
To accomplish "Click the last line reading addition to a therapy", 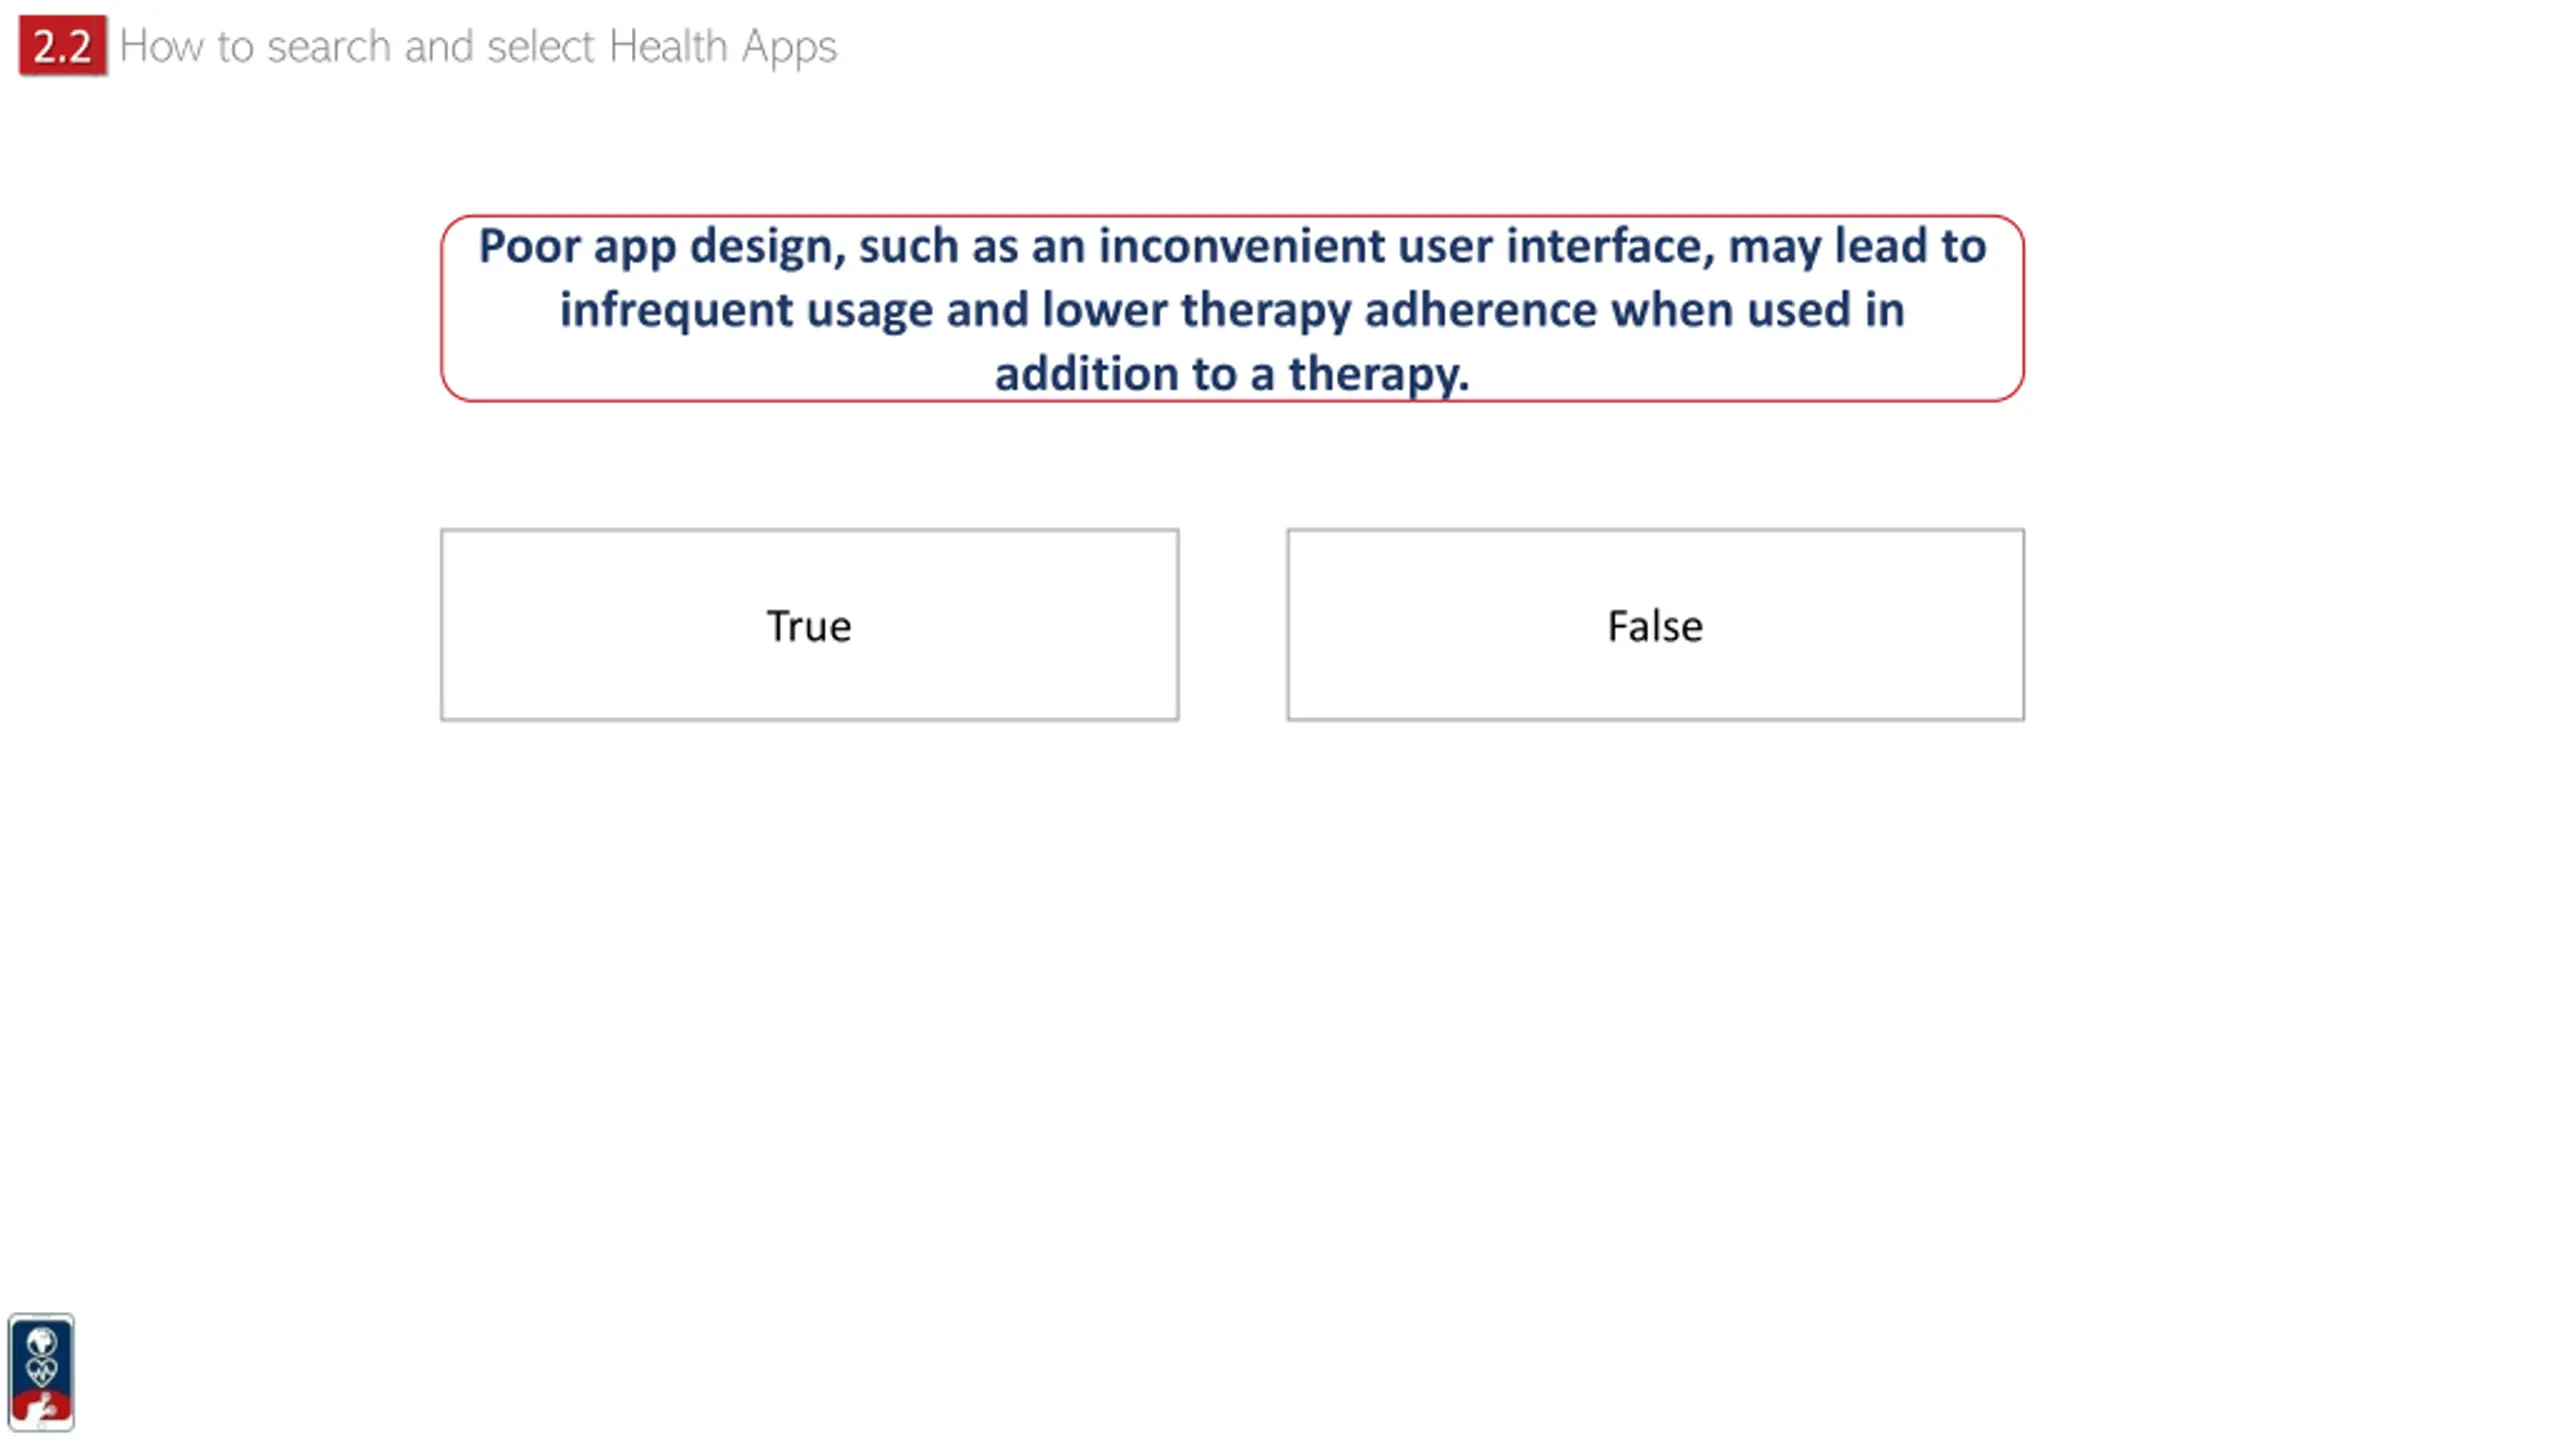I will [1232, 374].
